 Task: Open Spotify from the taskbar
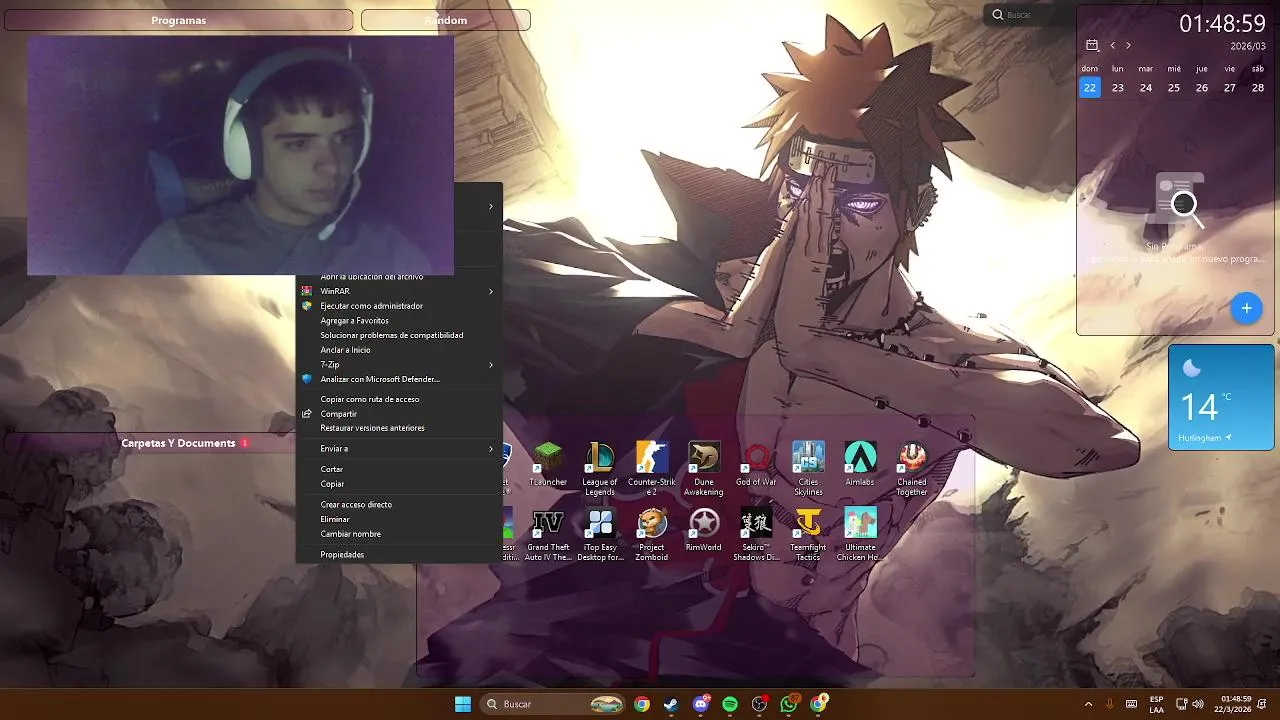pos(730,704)
